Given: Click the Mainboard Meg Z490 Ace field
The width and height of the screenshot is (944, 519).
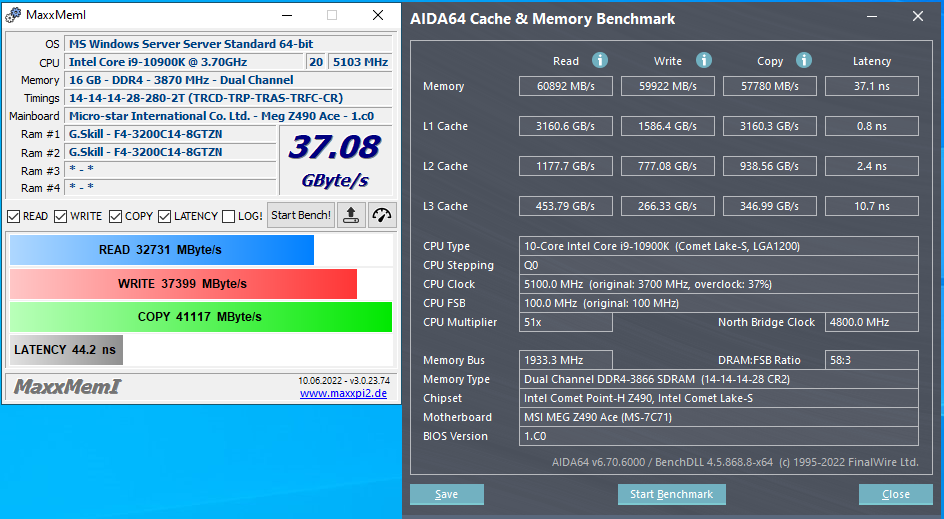Looking at the screenshot, I should point(228,116).
